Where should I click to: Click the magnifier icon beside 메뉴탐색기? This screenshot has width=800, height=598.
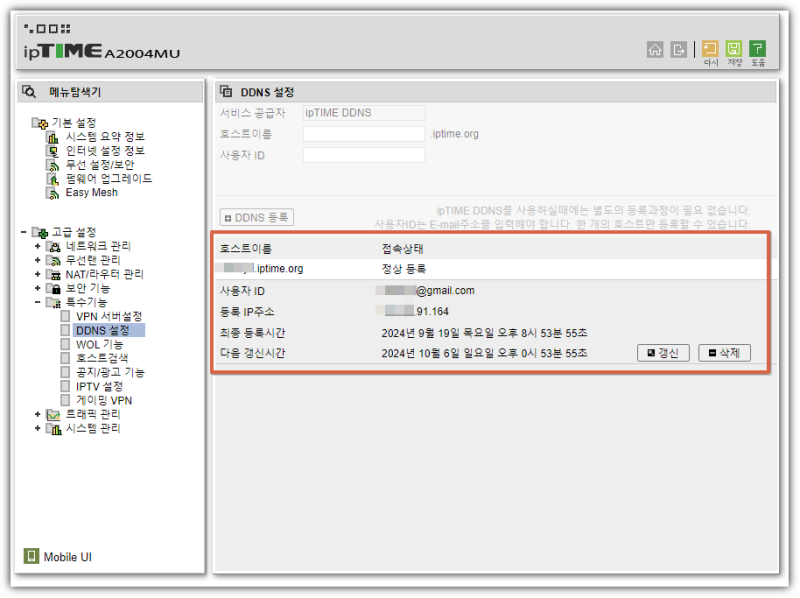click(27, 91)
